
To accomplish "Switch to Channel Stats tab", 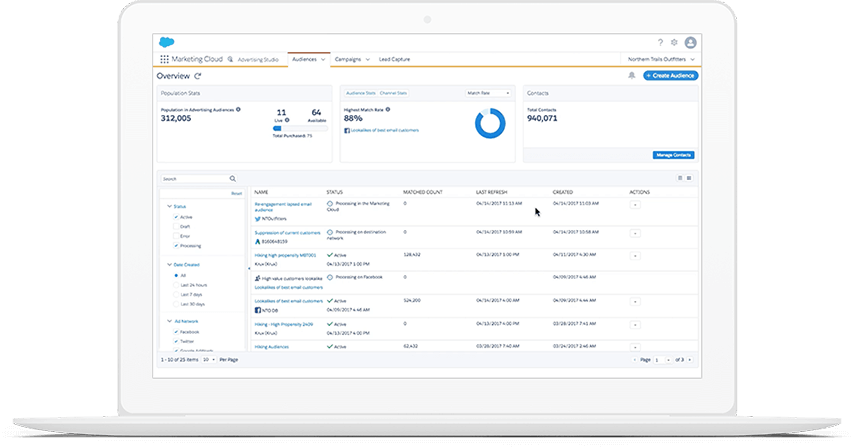I will 394,93.
